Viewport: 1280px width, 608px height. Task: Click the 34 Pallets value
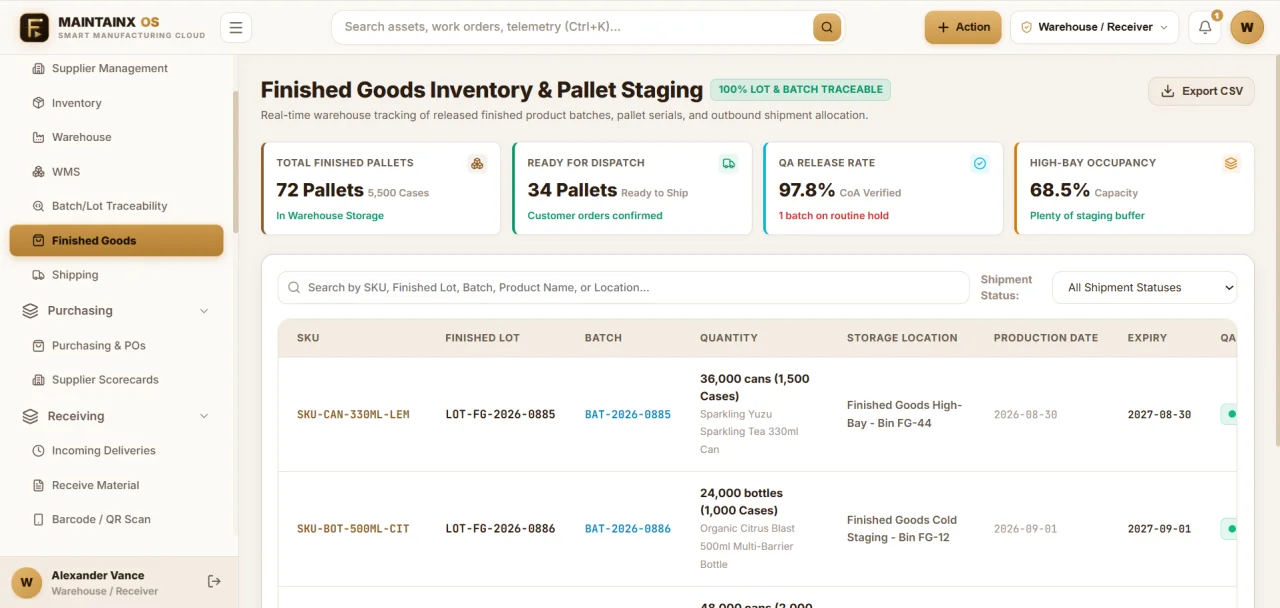(572, 190)
